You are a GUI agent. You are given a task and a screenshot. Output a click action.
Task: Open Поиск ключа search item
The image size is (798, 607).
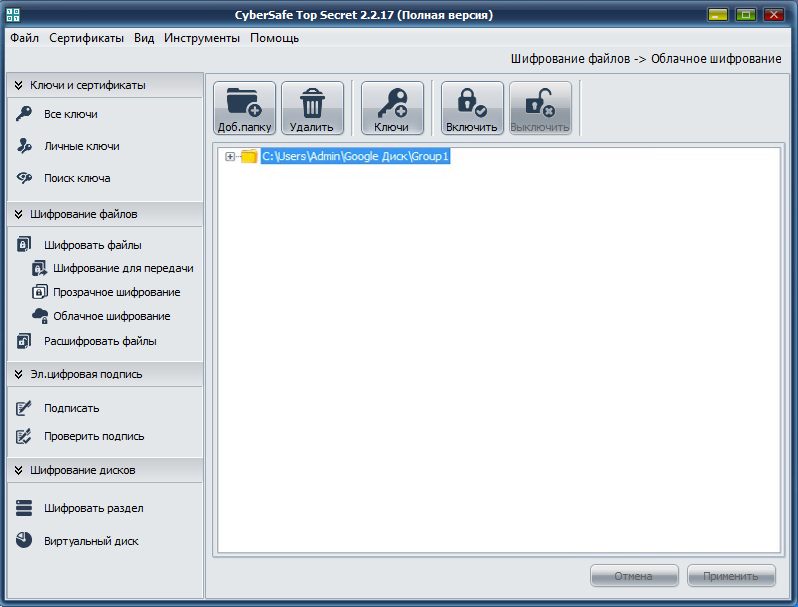pyautogui.click(x=77, y=178)
